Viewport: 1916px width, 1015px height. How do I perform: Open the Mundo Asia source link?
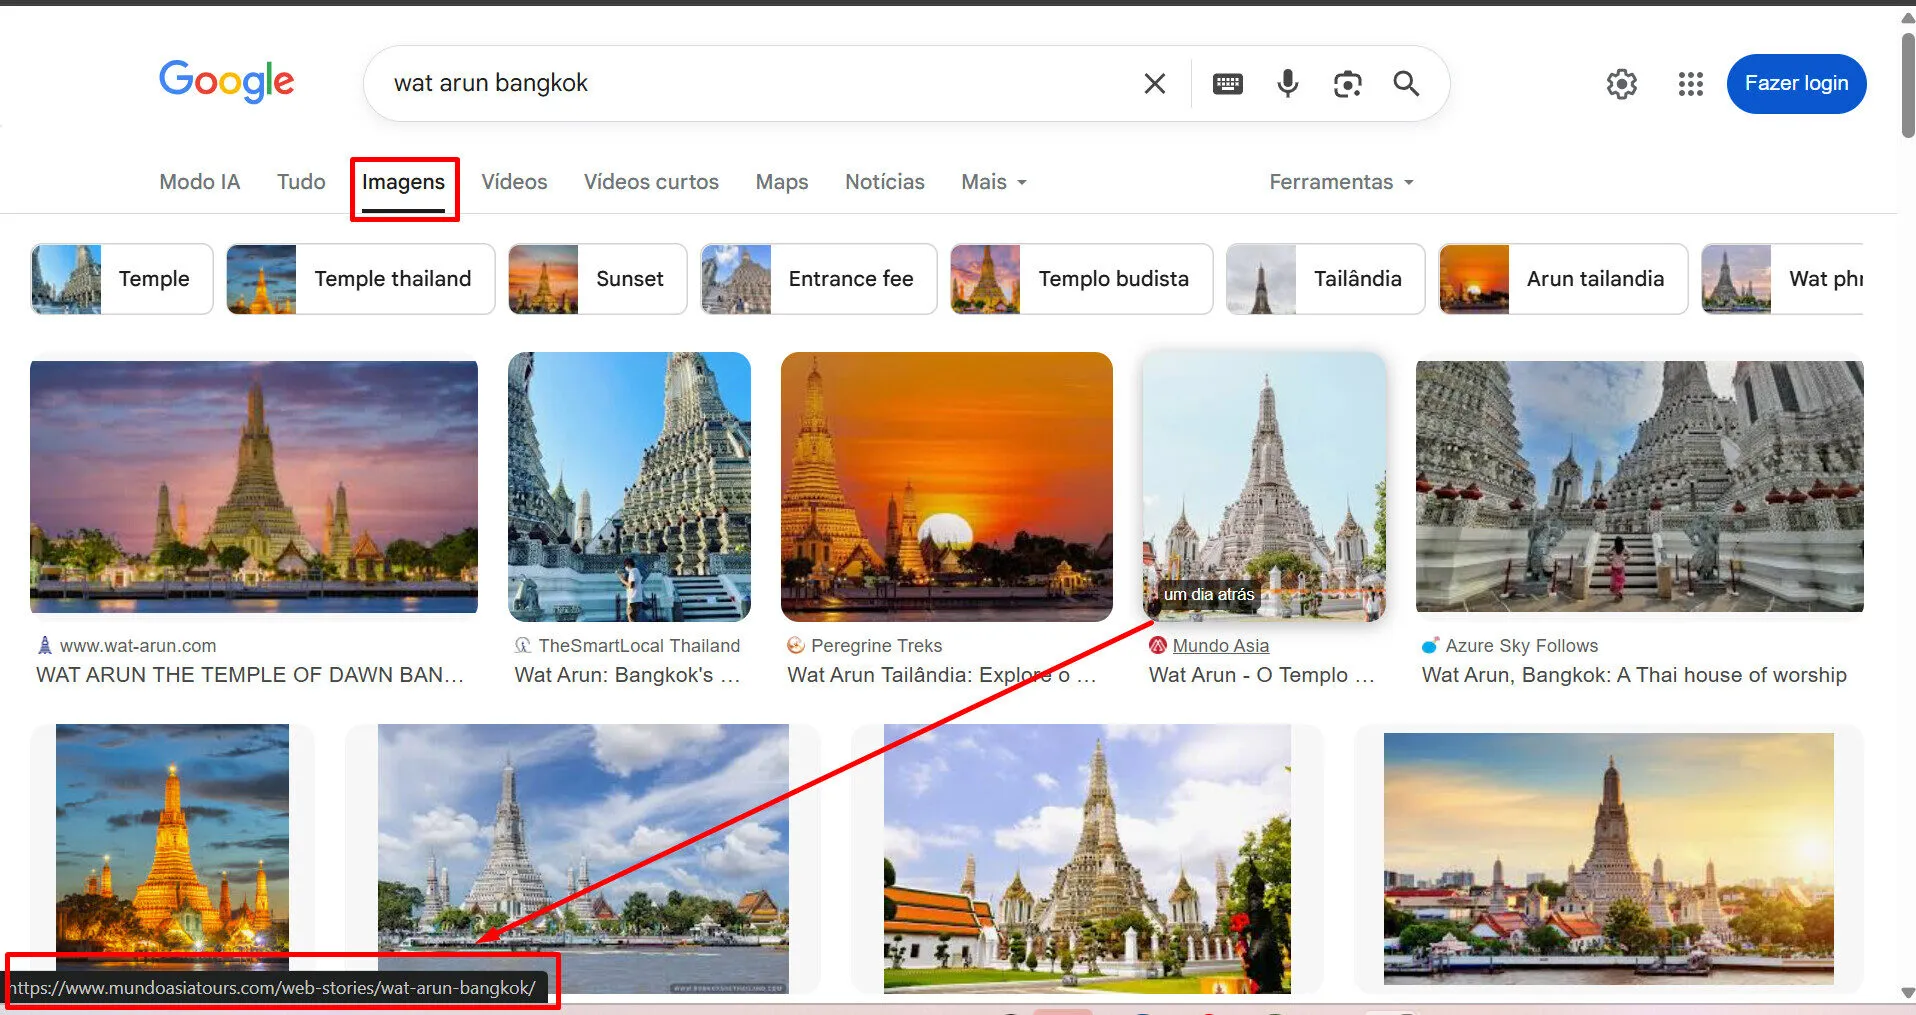(1221, 645)
